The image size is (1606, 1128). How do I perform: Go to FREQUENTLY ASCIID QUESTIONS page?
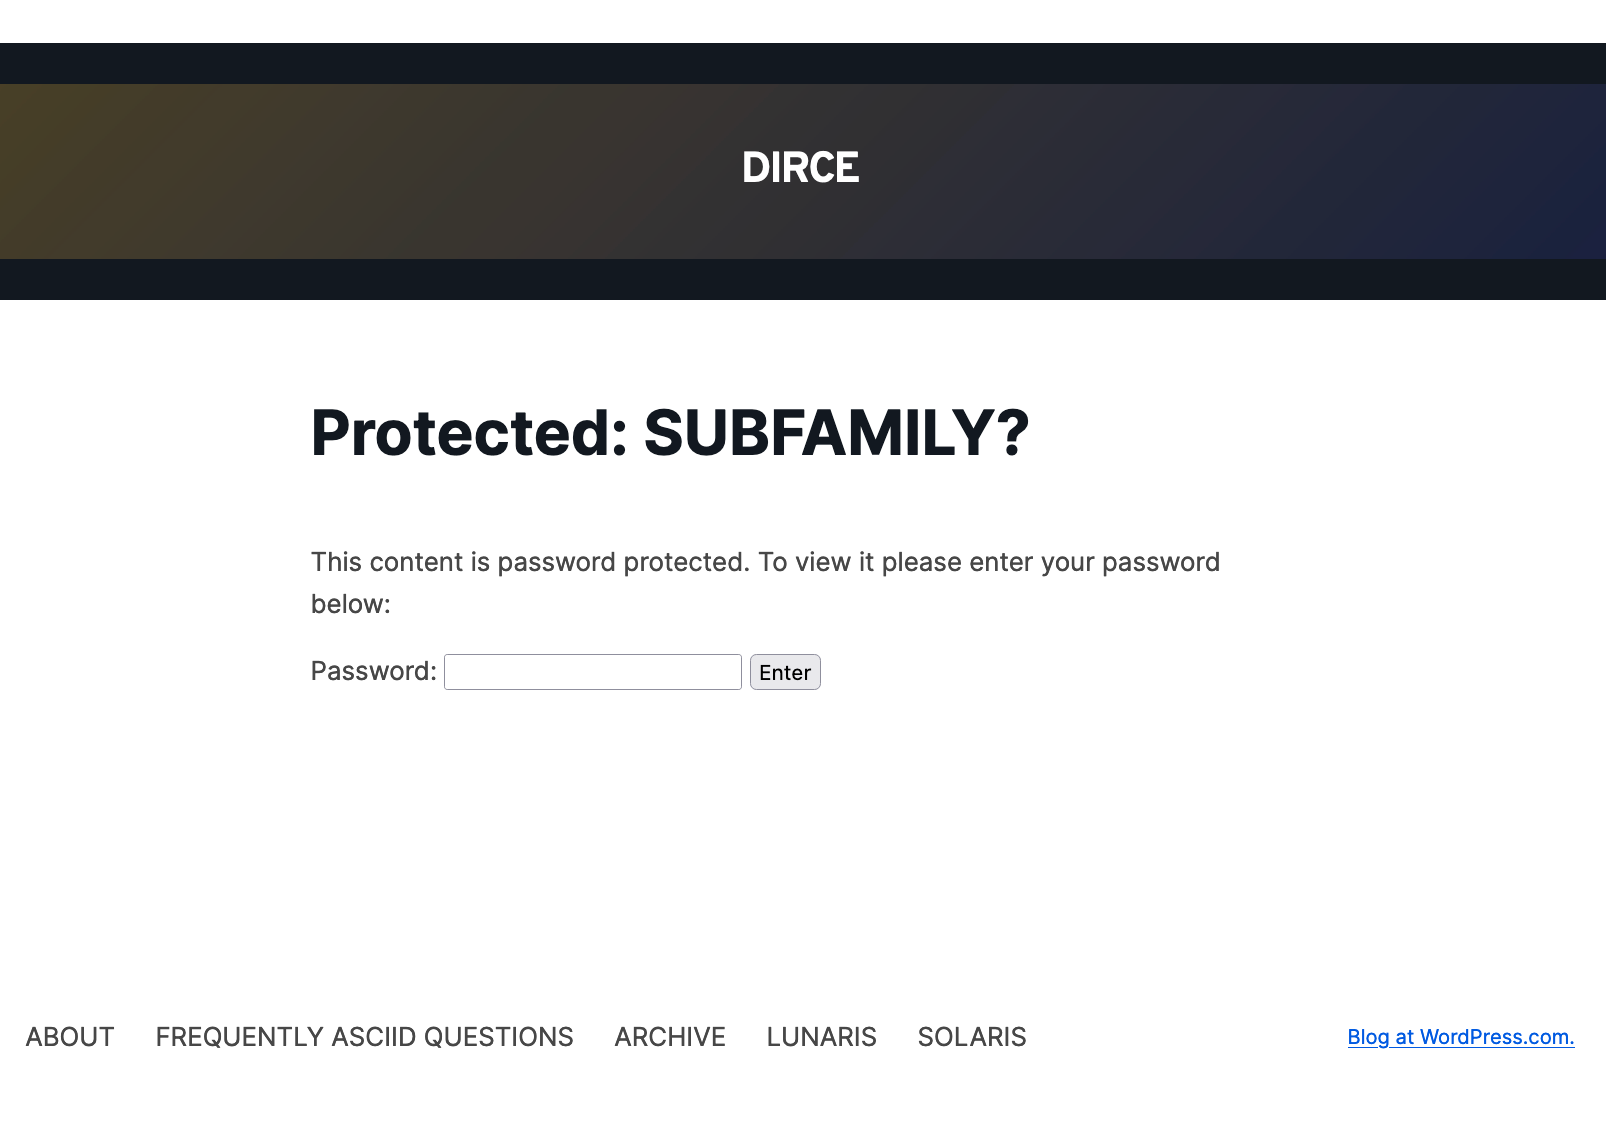[x=364, y=1037]
